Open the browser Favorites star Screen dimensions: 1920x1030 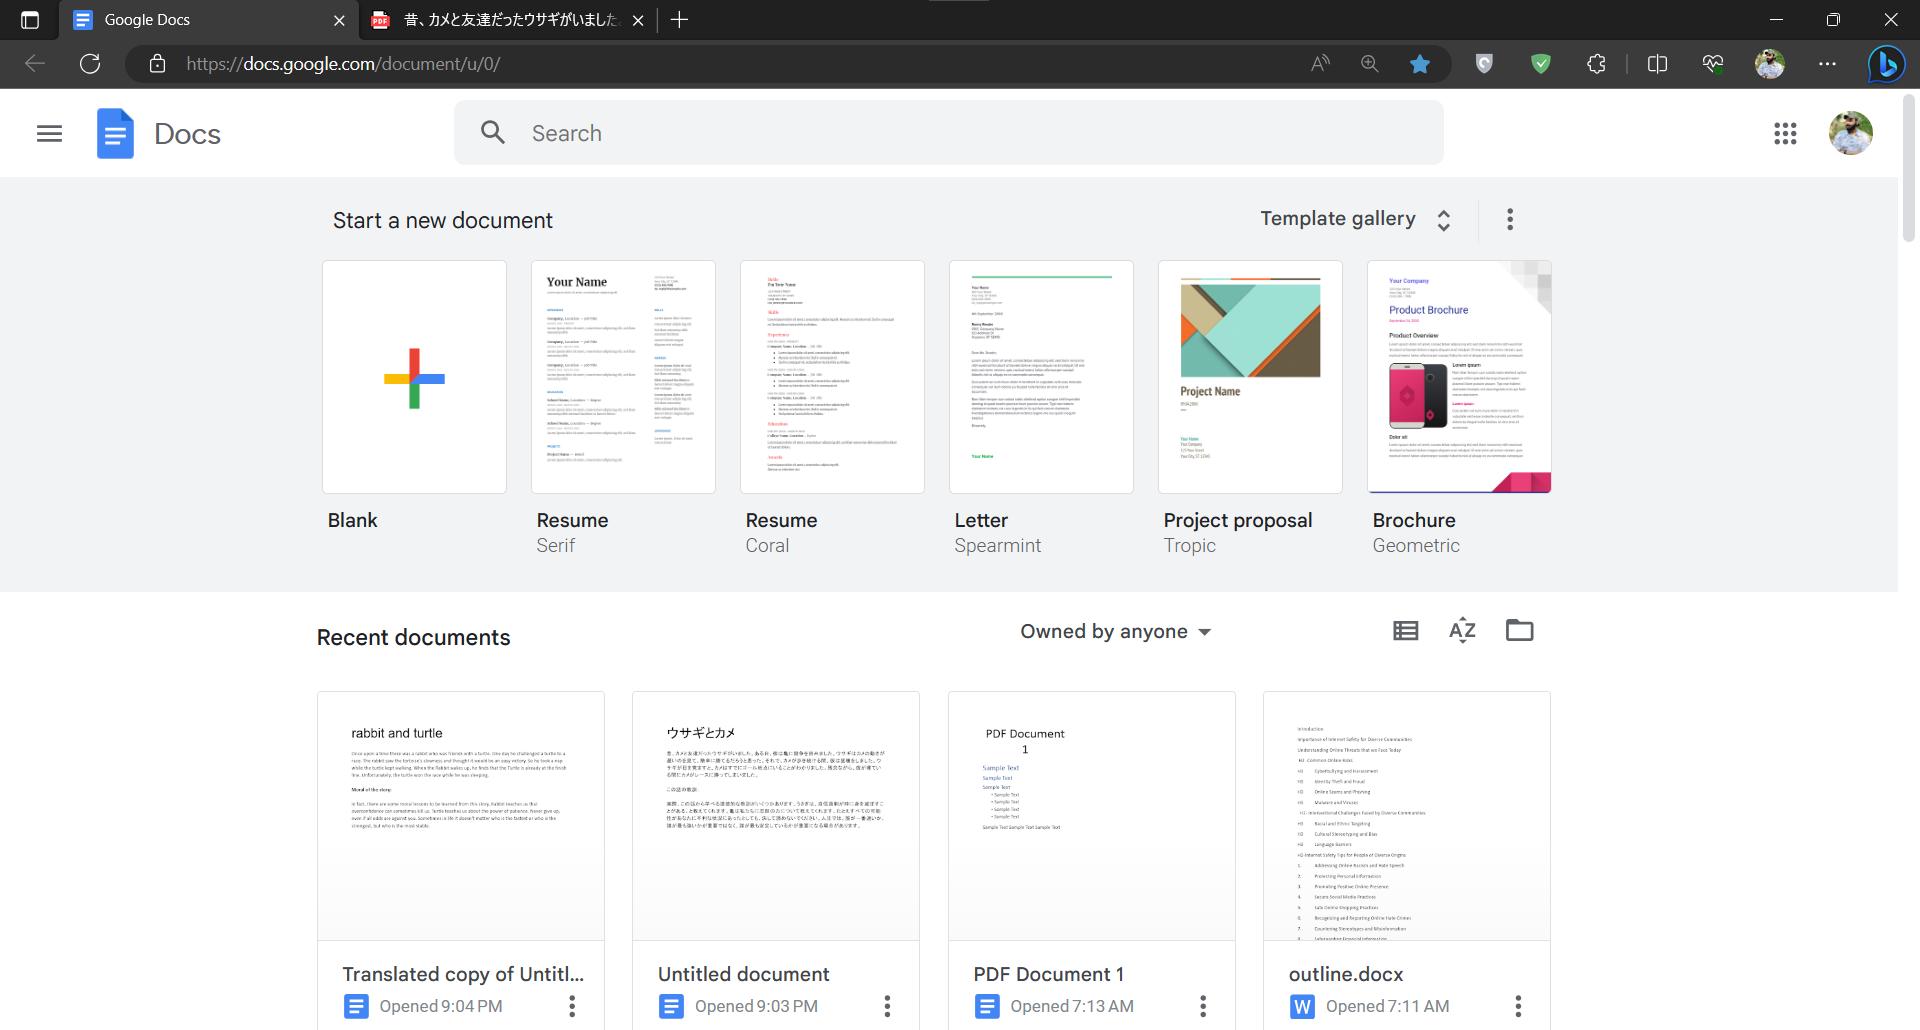1419,63
